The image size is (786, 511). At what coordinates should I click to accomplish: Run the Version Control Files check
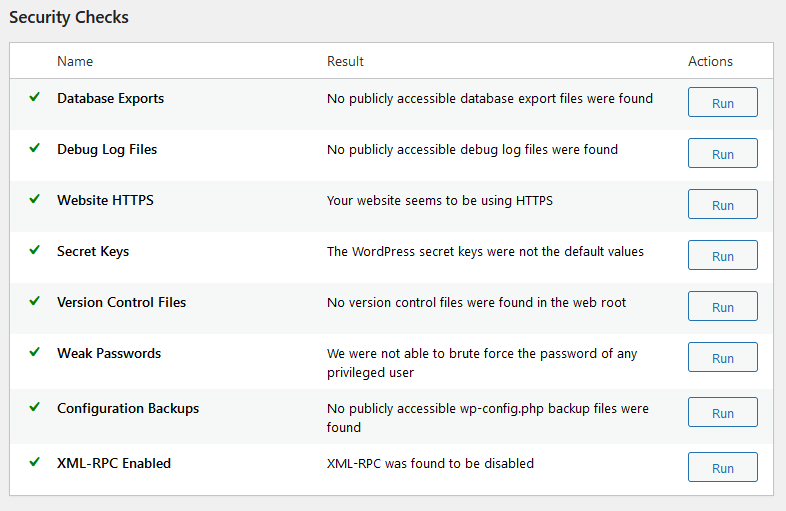pos(722,307)
